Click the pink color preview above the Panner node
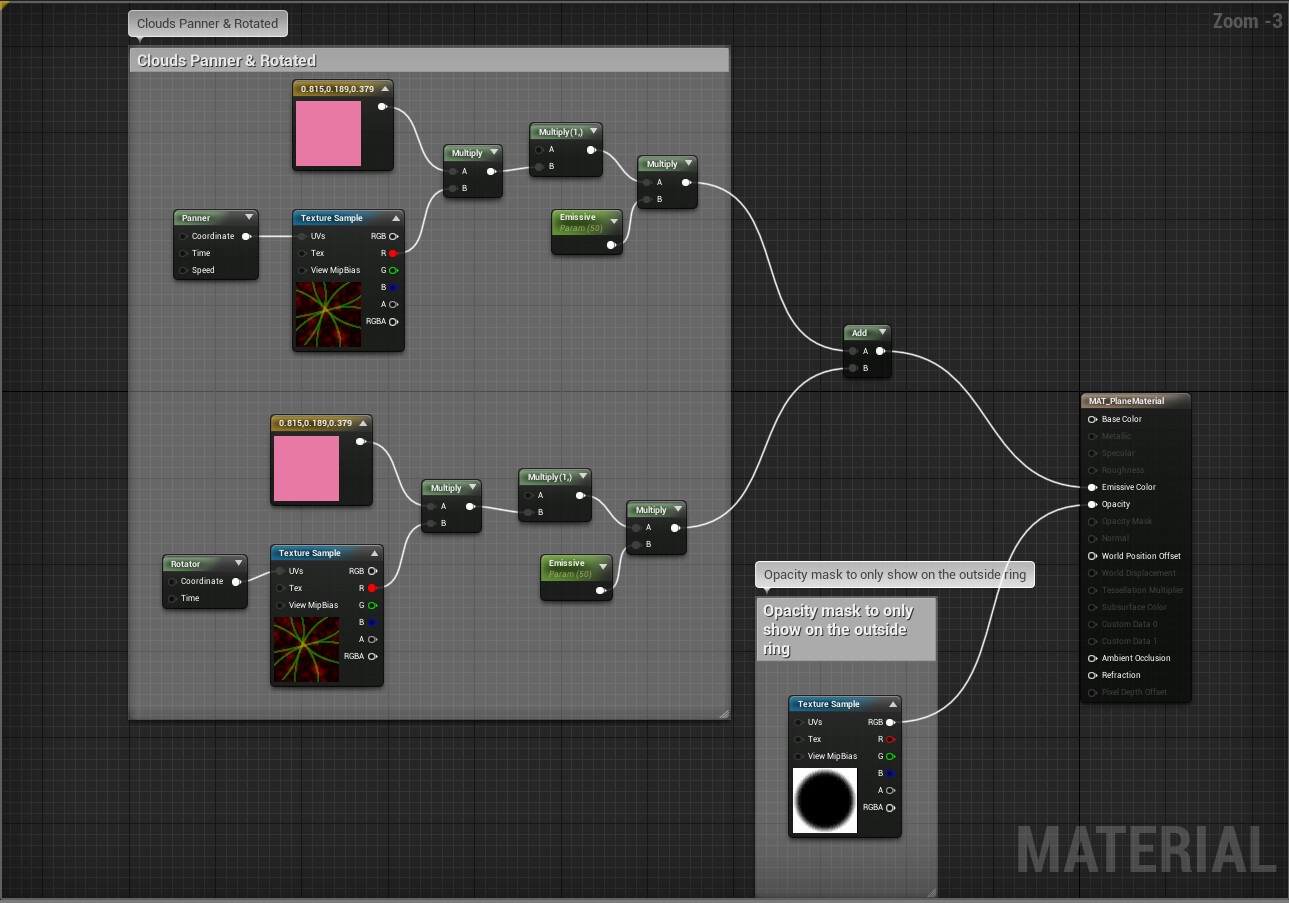The width and height of the screenshot is (1289, 903). (x=328, y=134)
